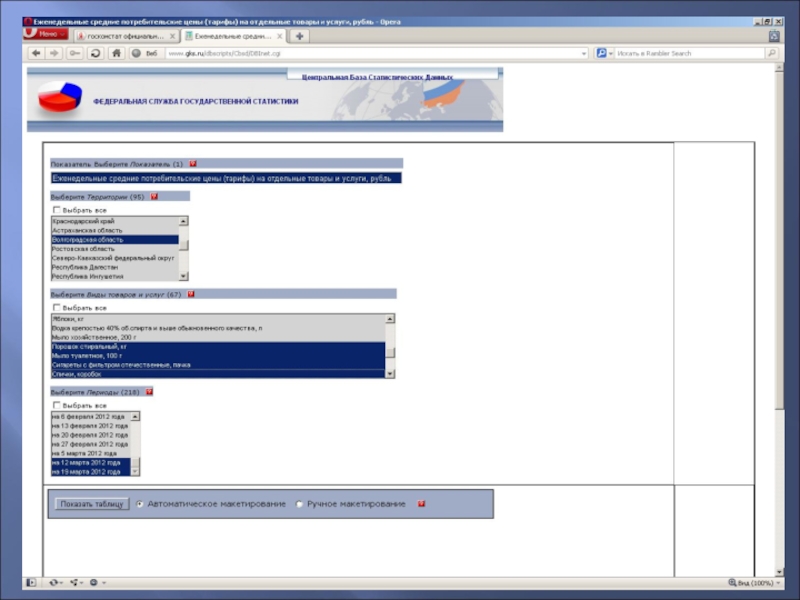
Task: Select 'Сигареты с фильтром отечественные, пачка'
Action: tap(218, 365)
